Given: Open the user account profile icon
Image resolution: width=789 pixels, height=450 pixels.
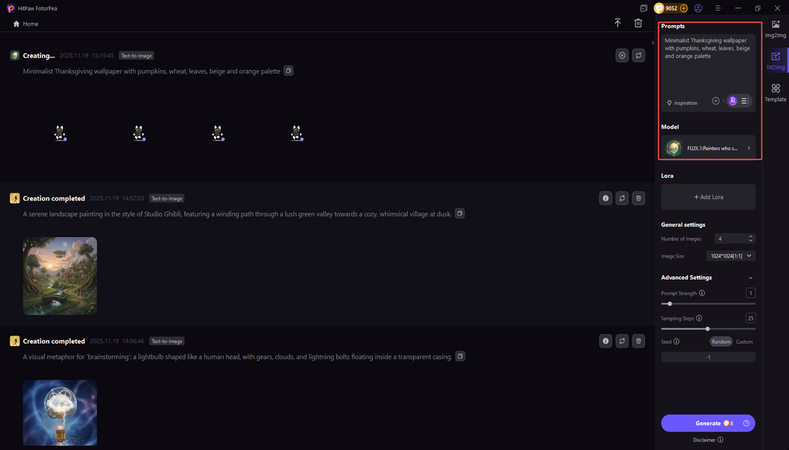Looking at the screenshot, I should [x=698, y=8].
